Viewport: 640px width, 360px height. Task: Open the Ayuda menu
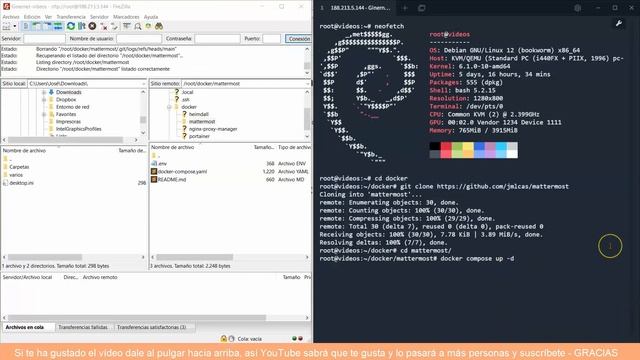(151, 17)
